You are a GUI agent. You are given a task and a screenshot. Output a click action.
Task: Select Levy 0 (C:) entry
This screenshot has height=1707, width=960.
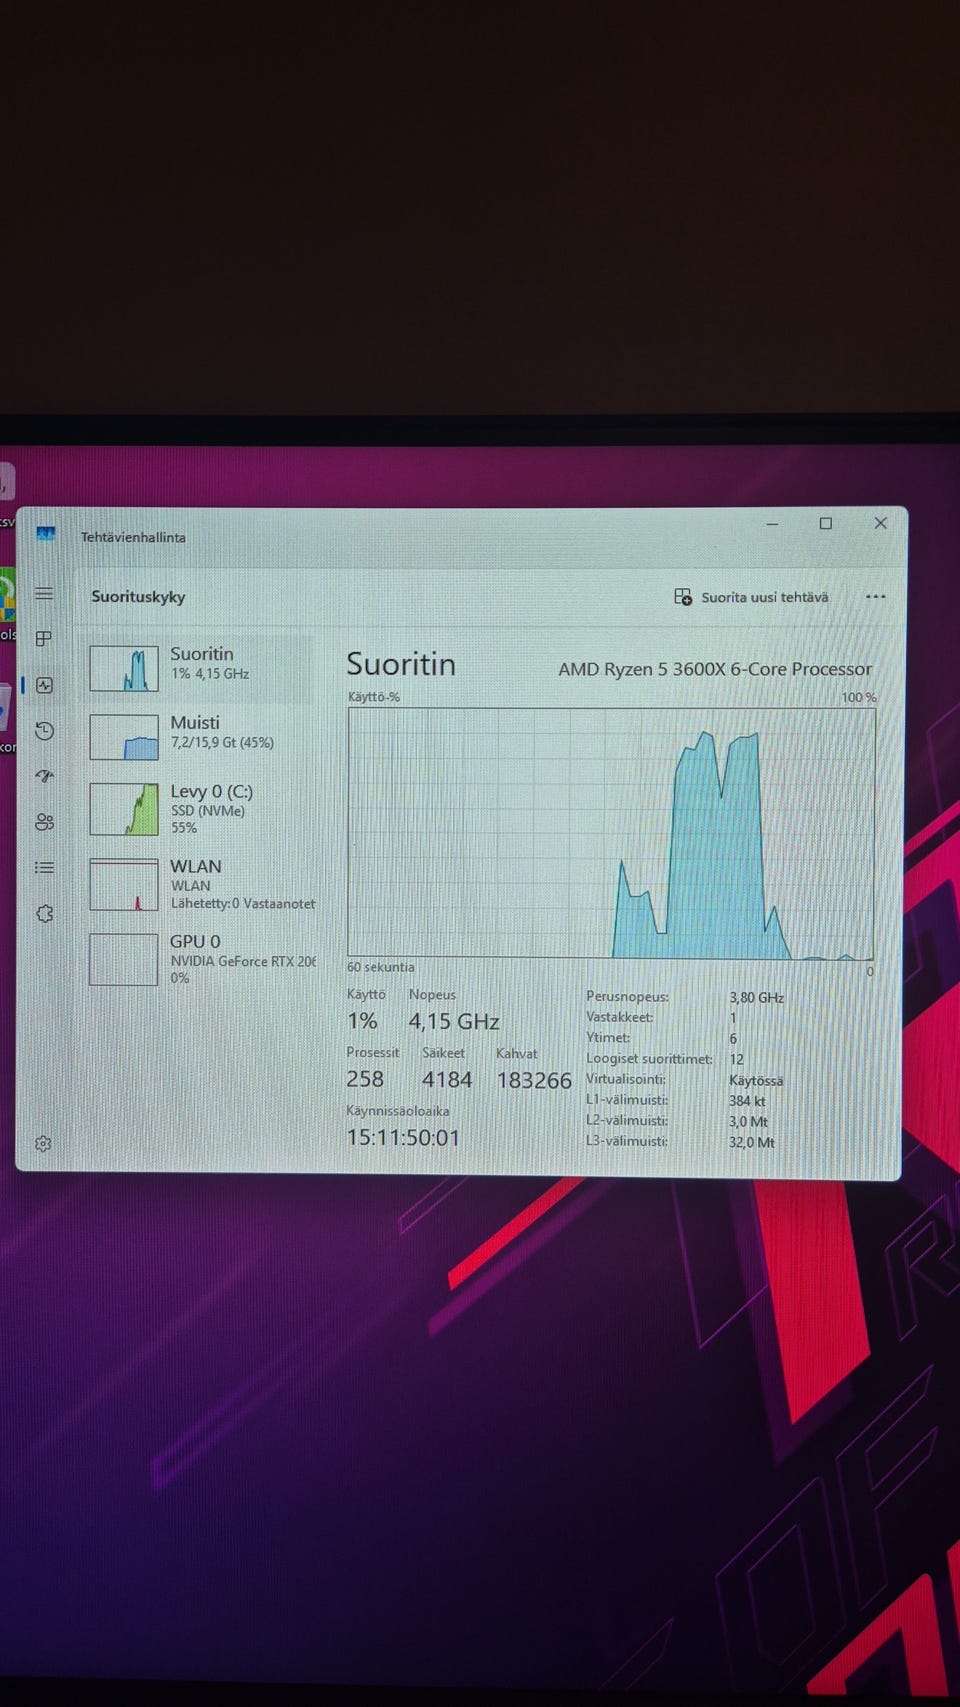[x=198, y=809]
